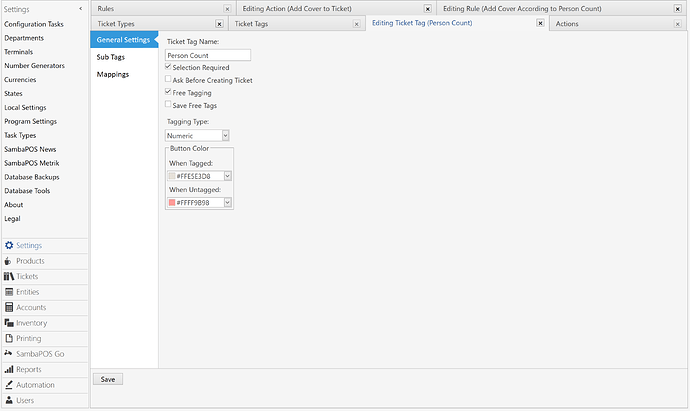Click the Automation pencil icon

coord(9,385)
